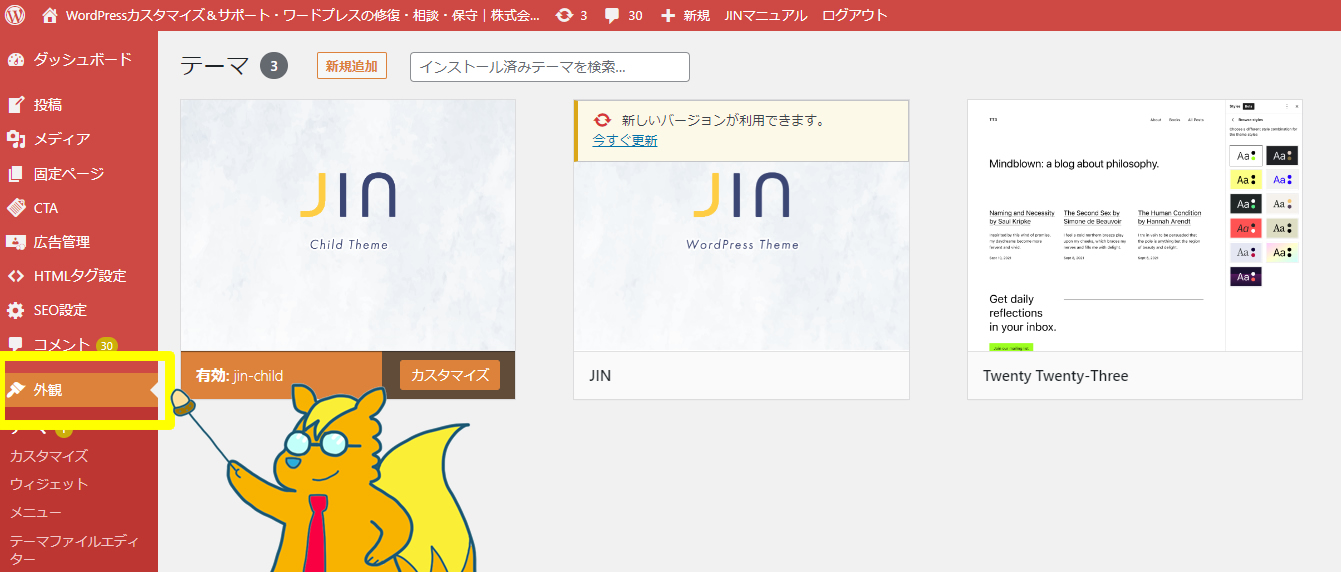Click the ダッシュボード dashboard icon

point(15,59)
